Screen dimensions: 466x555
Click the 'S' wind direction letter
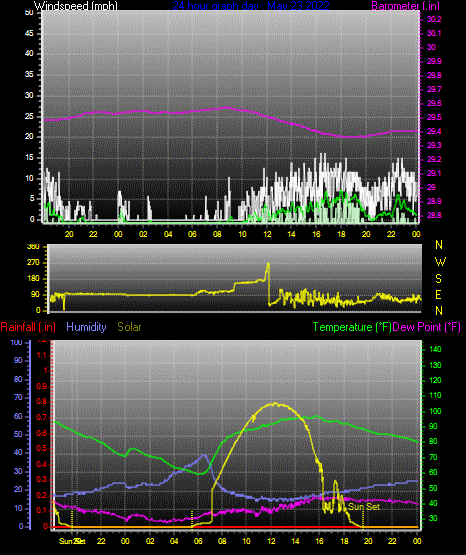click(438, 279)
